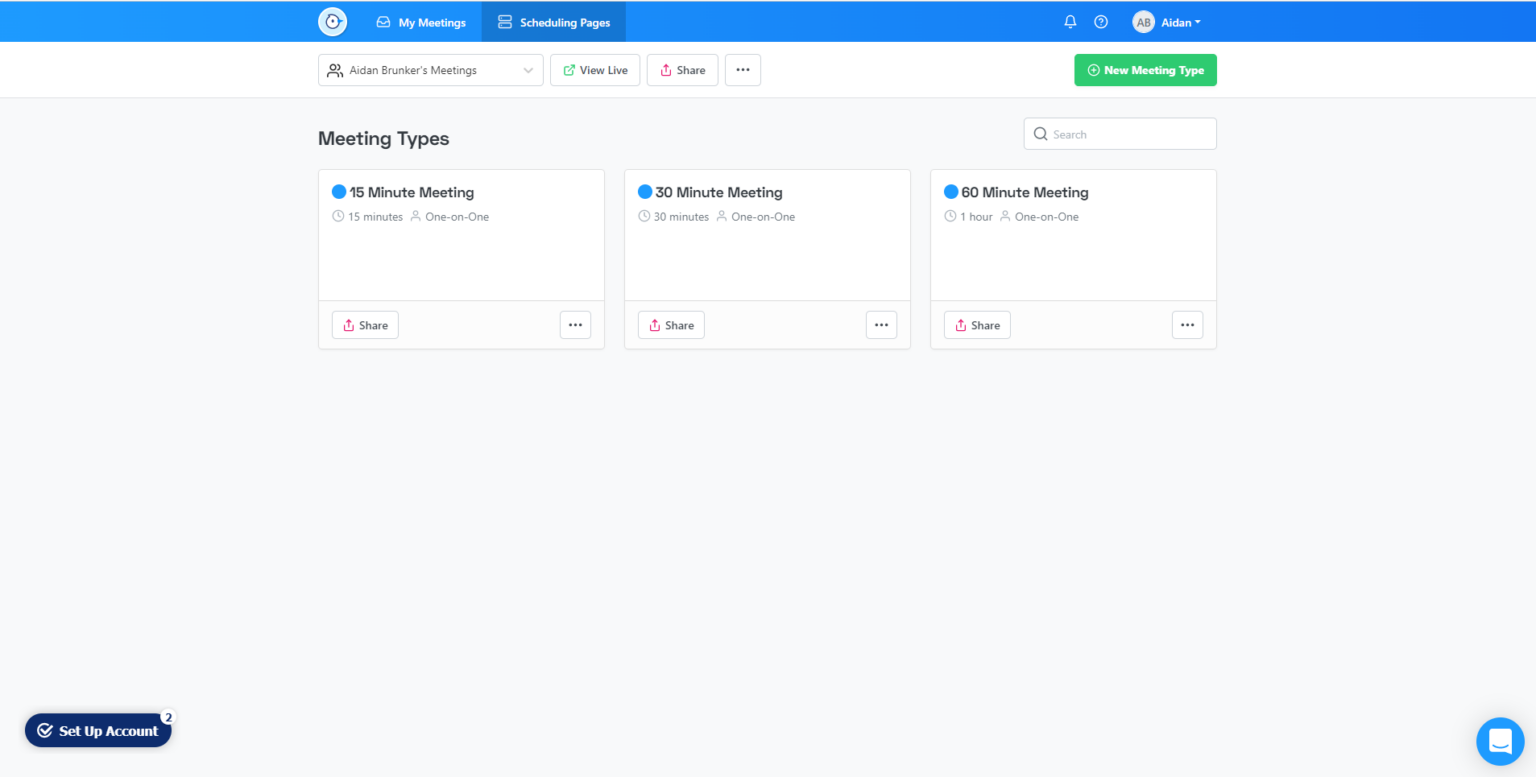Open the AB avatar profile icon

(1141, 21)
